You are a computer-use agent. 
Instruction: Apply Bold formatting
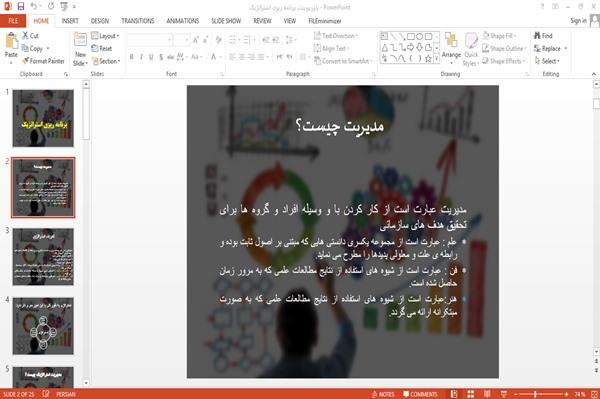[131, 57]
